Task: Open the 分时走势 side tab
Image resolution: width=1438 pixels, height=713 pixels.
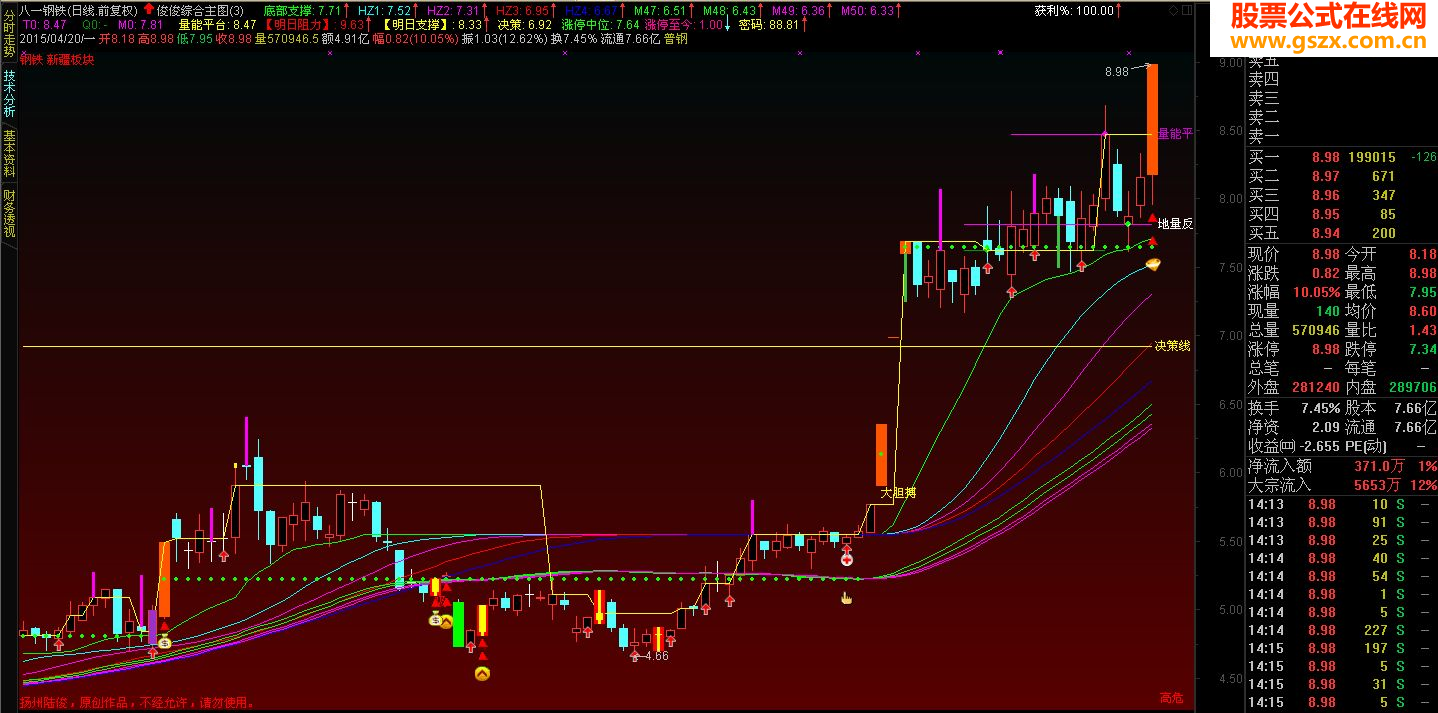Action: point(9,34)
